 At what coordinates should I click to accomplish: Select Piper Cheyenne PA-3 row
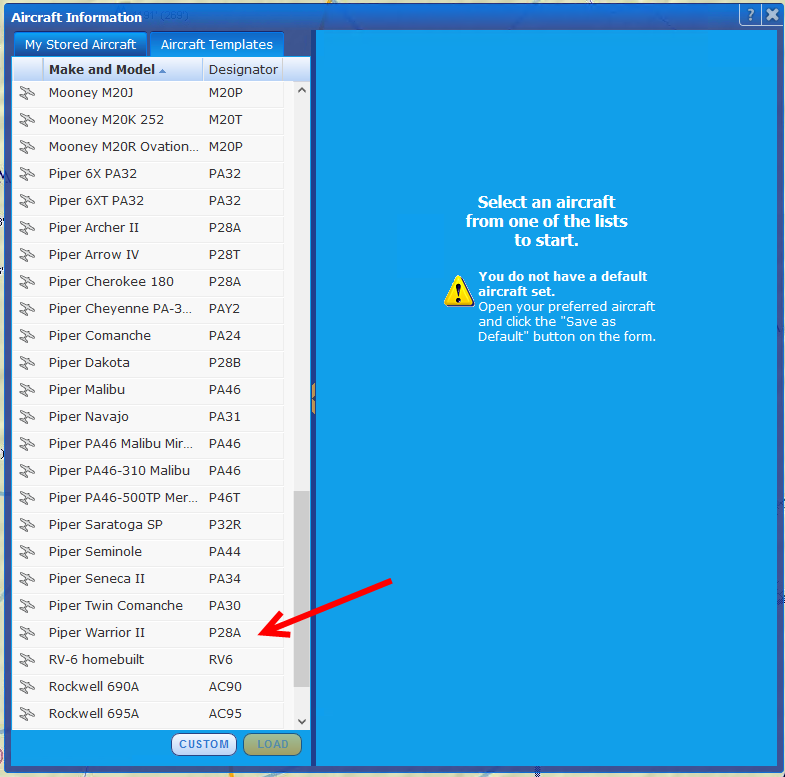click(148, 309)
